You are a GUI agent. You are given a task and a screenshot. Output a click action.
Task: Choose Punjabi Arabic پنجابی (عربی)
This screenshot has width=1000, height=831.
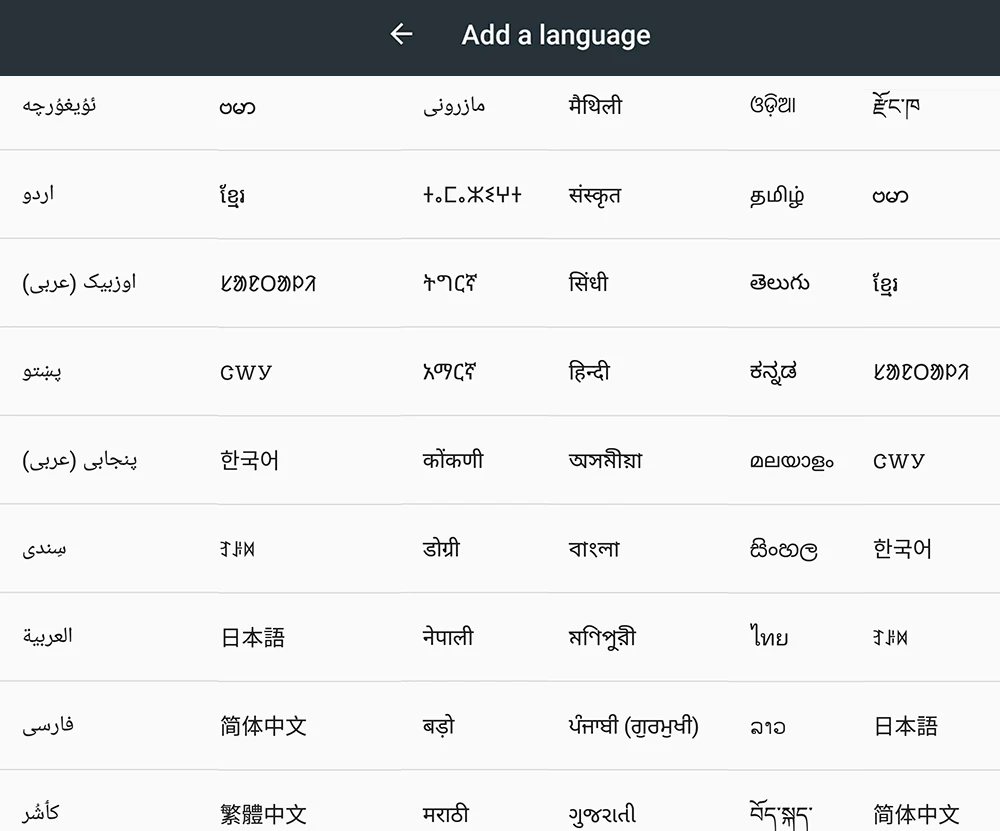pyautogui.click(x=80, y=460)
